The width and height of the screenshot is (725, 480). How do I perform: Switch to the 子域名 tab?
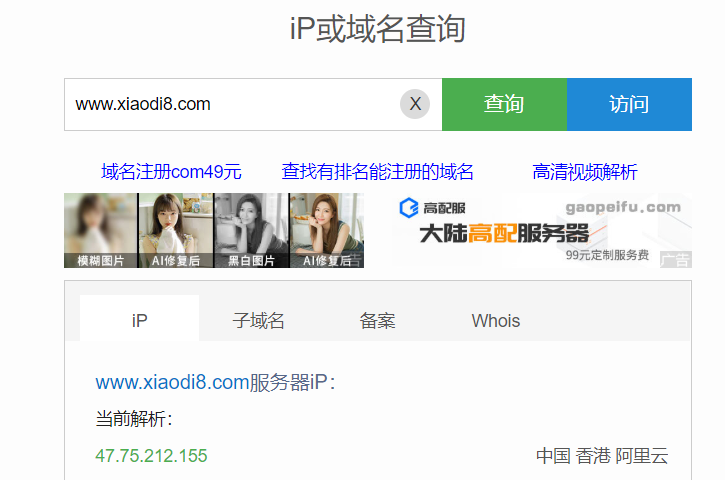[258, 320]
